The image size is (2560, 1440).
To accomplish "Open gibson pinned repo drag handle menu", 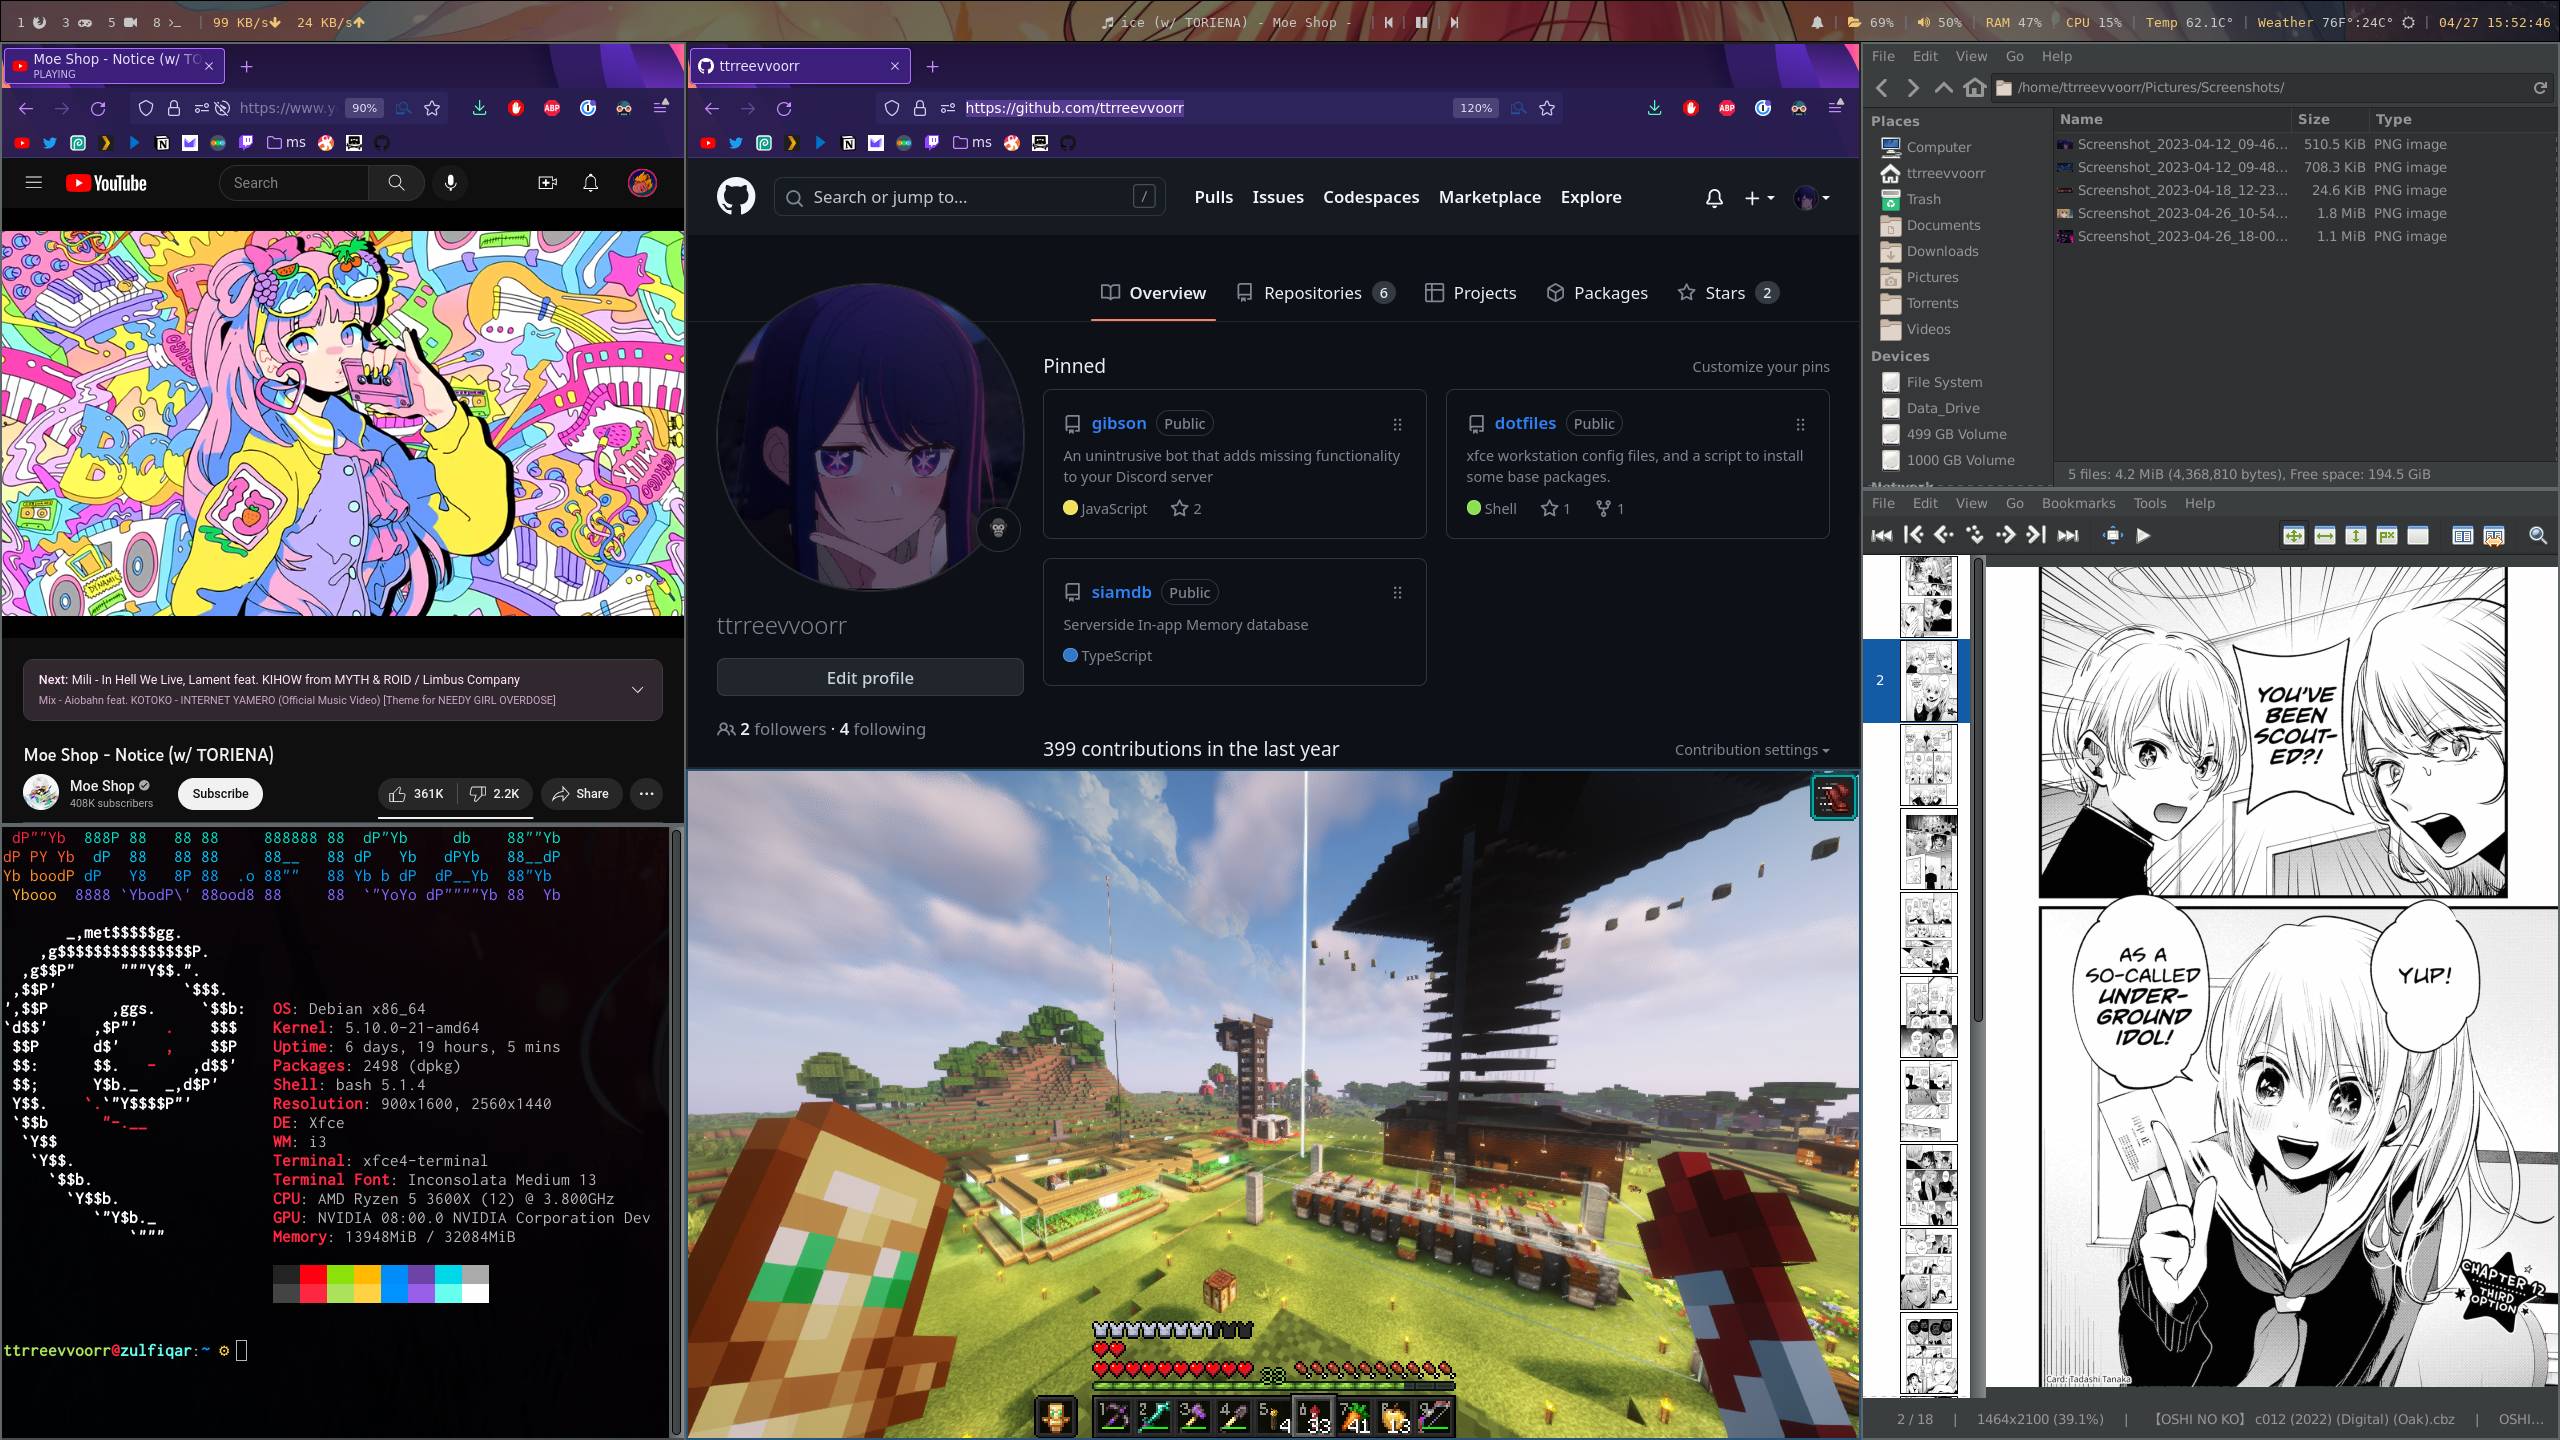I will click(x=1397, y=424).
